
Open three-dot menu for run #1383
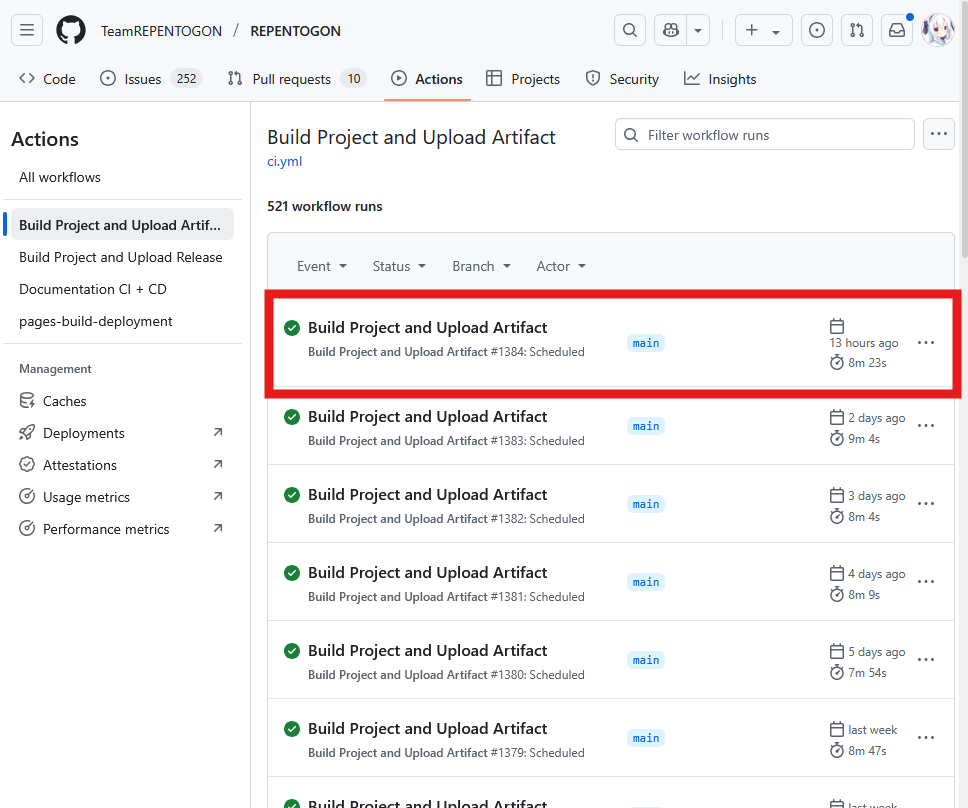click(925, 425)
